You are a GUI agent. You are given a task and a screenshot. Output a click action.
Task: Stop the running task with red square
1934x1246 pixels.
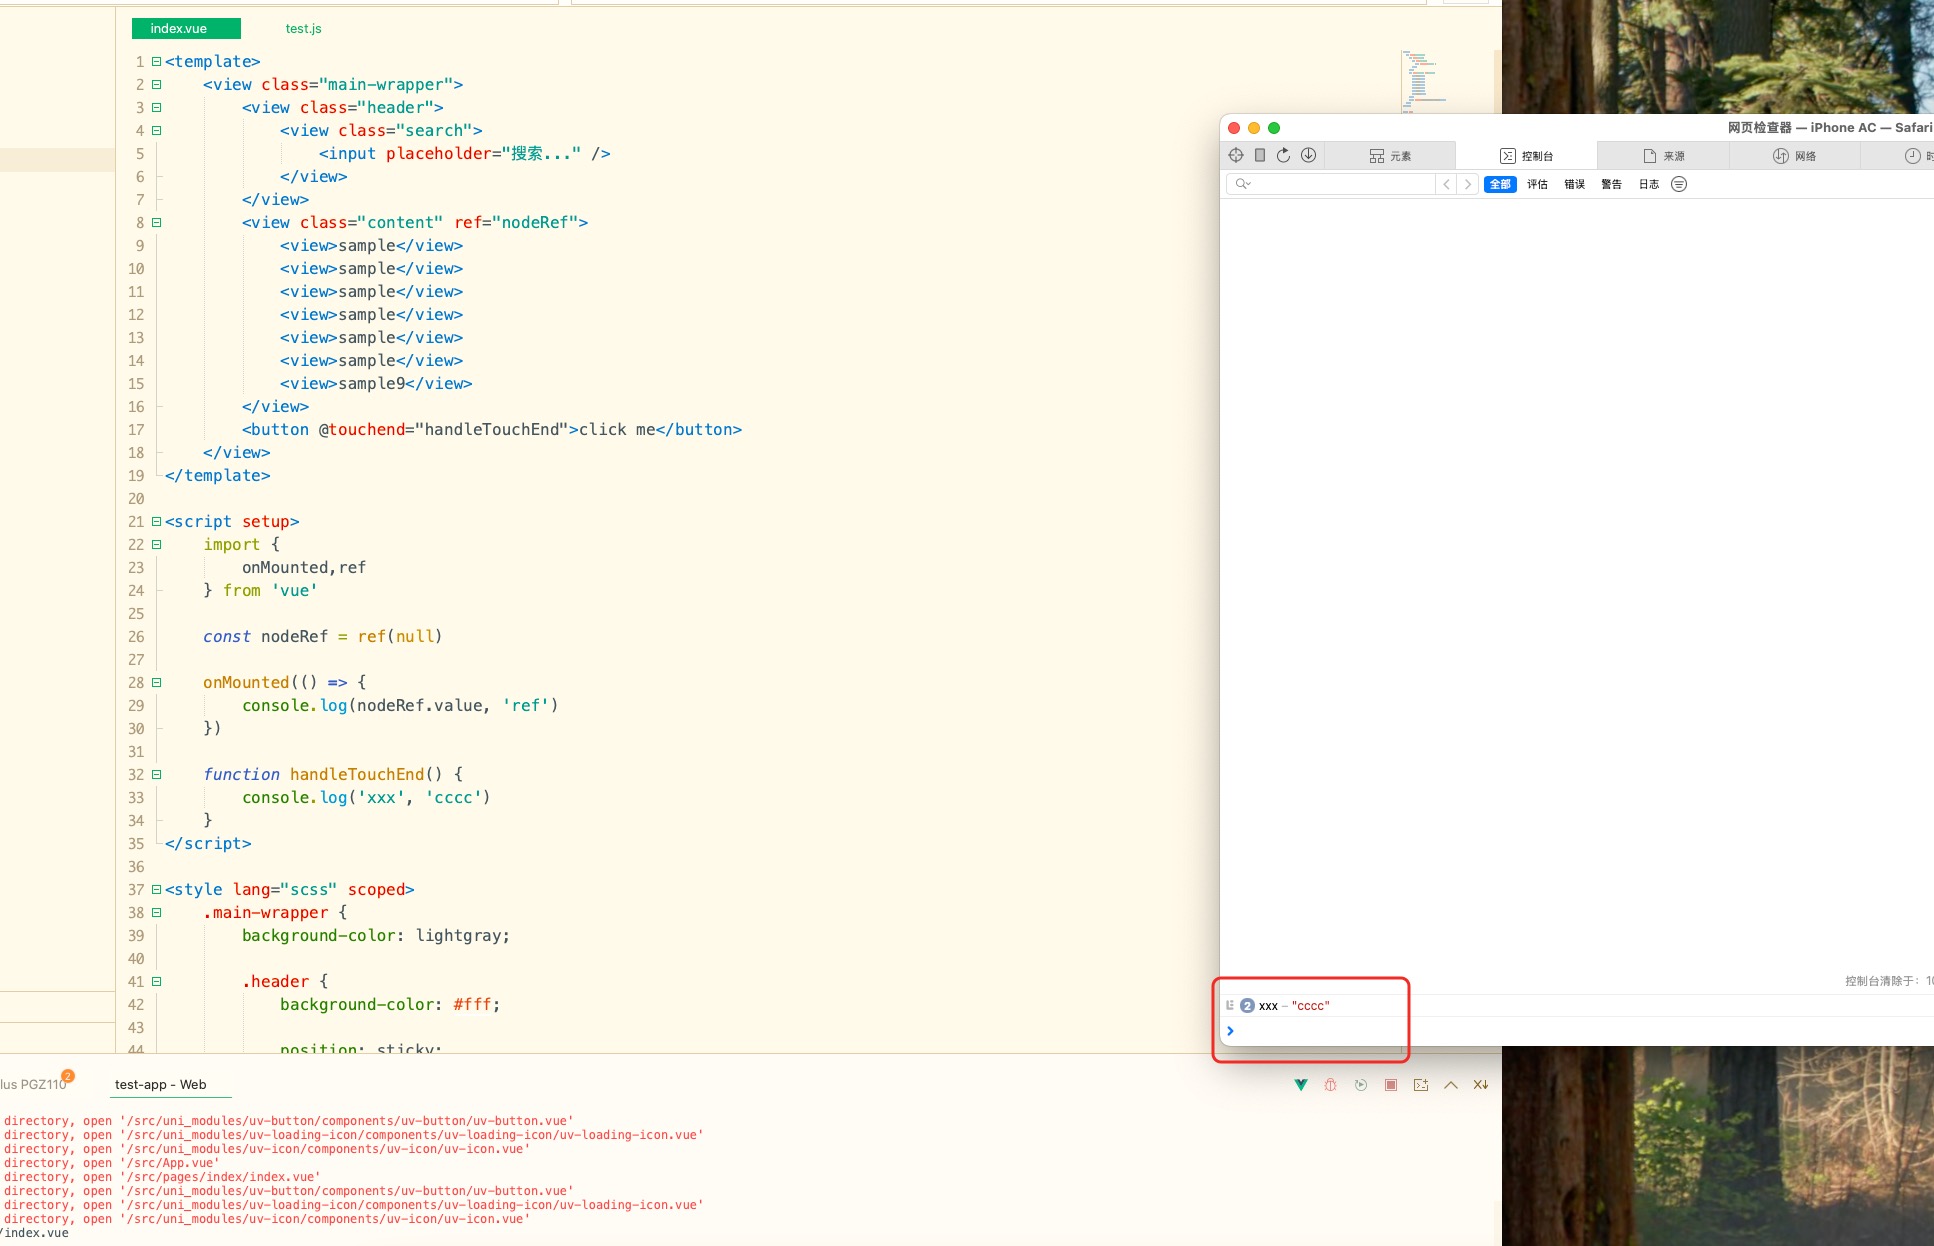pos(1391,1085)
